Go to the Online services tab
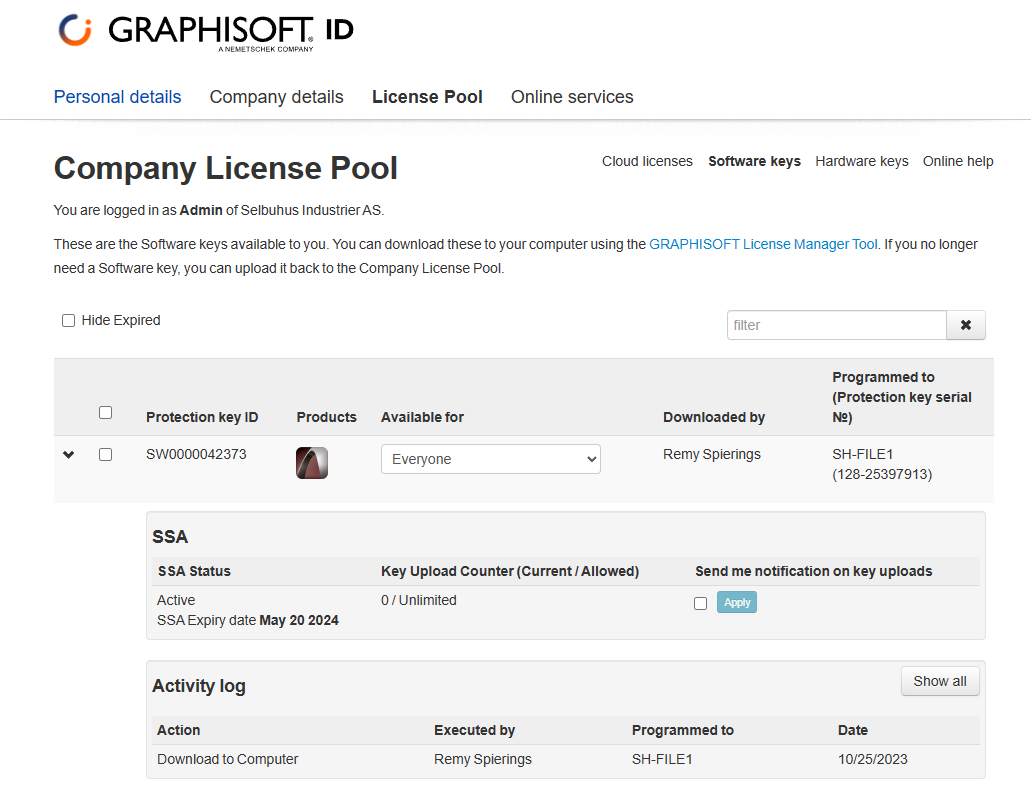Screen dimensions: 1031x803 point(572,97)
